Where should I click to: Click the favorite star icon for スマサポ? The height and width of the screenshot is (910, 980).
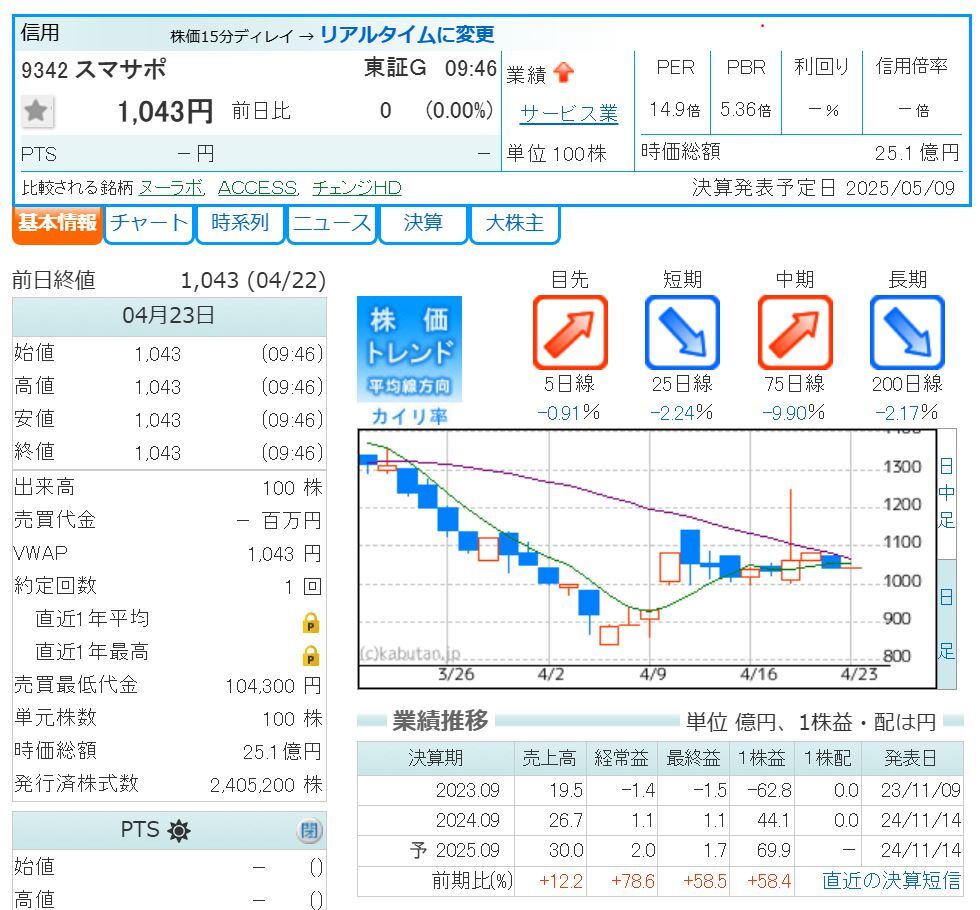pyautogui.click(x=37, y=111)
